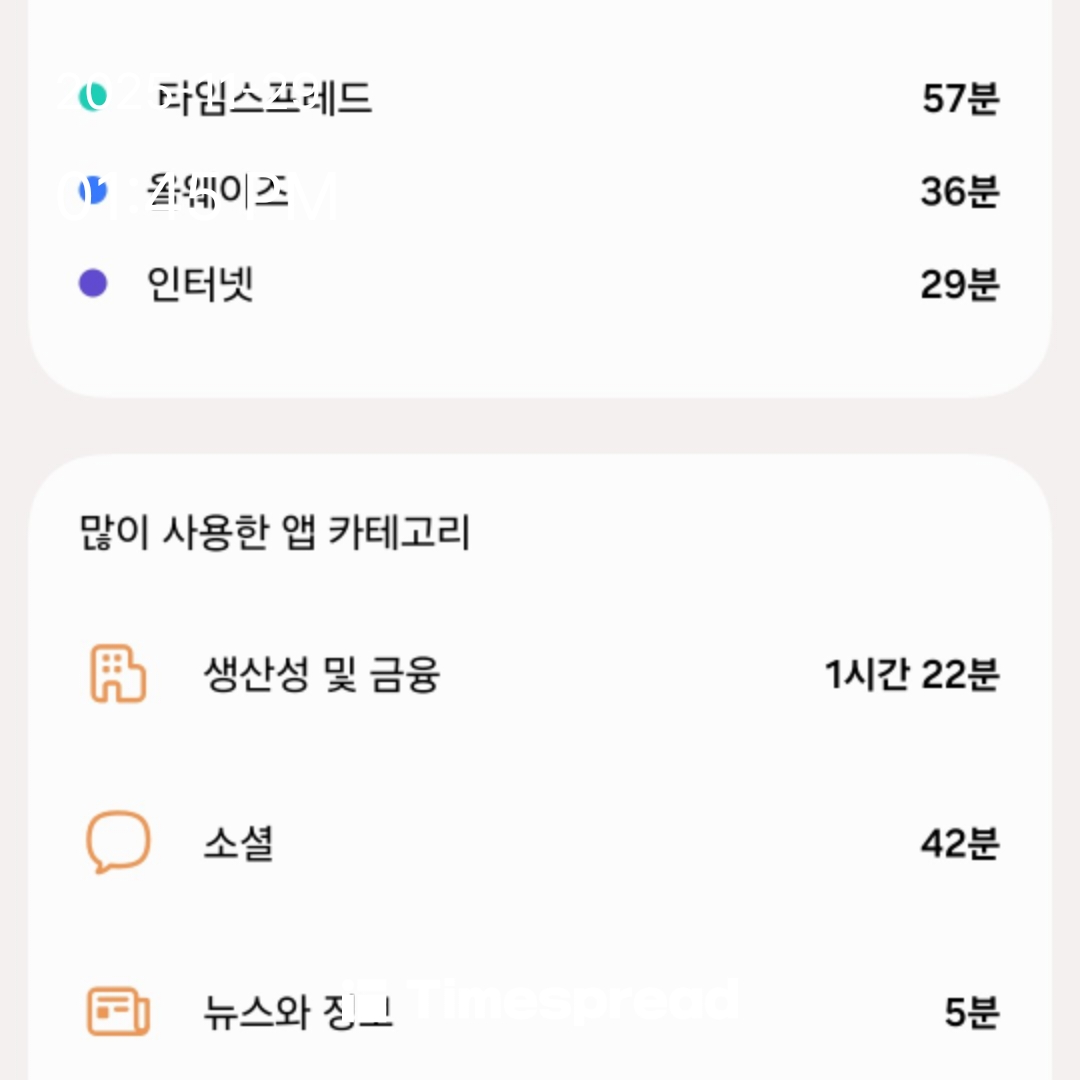Click the 42분 duration for Social
The width and height of the screenshot is (1080, 1080).
[x=960, y=844]
